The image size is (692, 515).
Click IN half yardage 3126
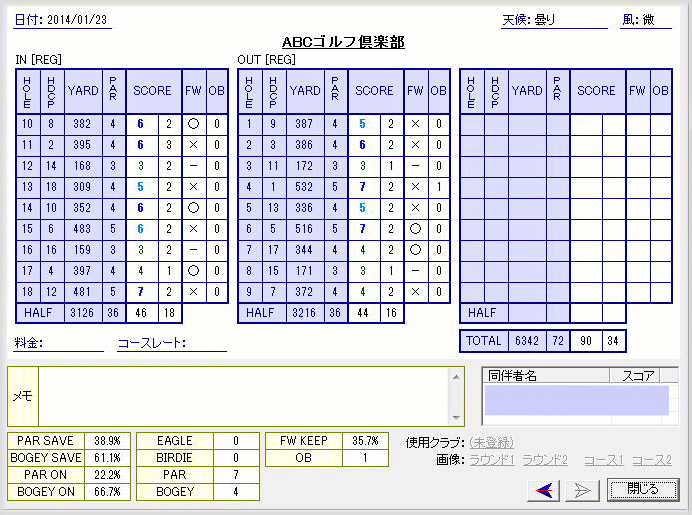click(x=83, y=313)
